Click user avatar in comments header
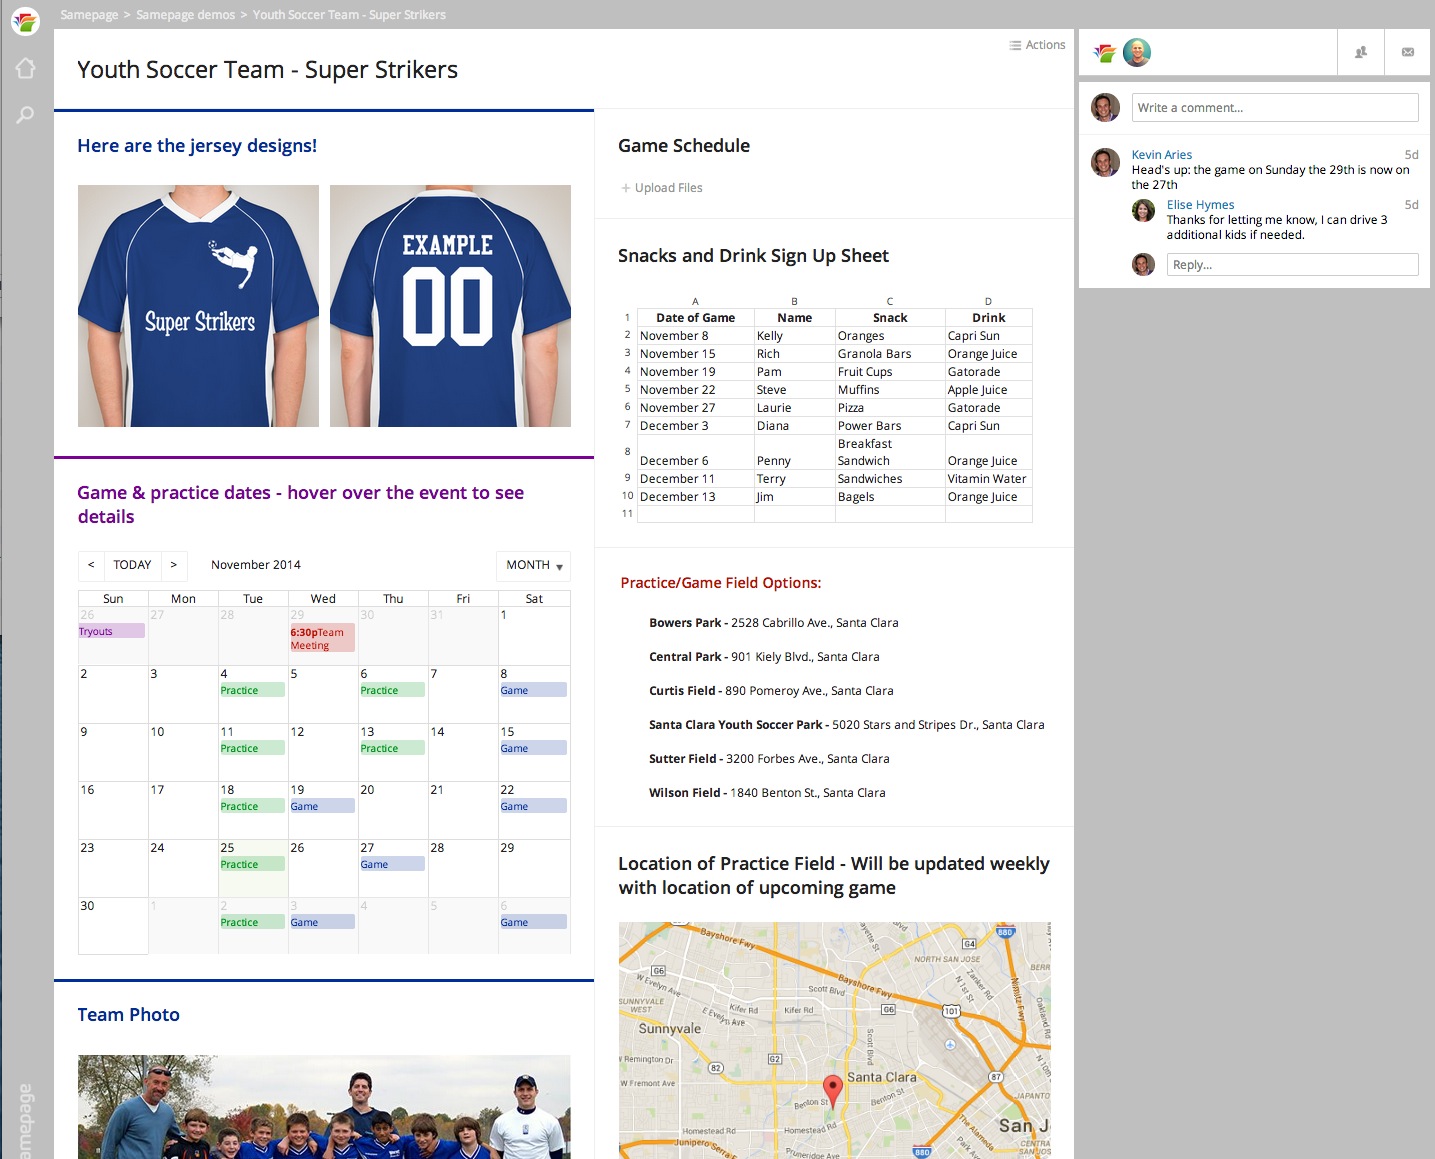1435x1159 pixels. 1137,52
